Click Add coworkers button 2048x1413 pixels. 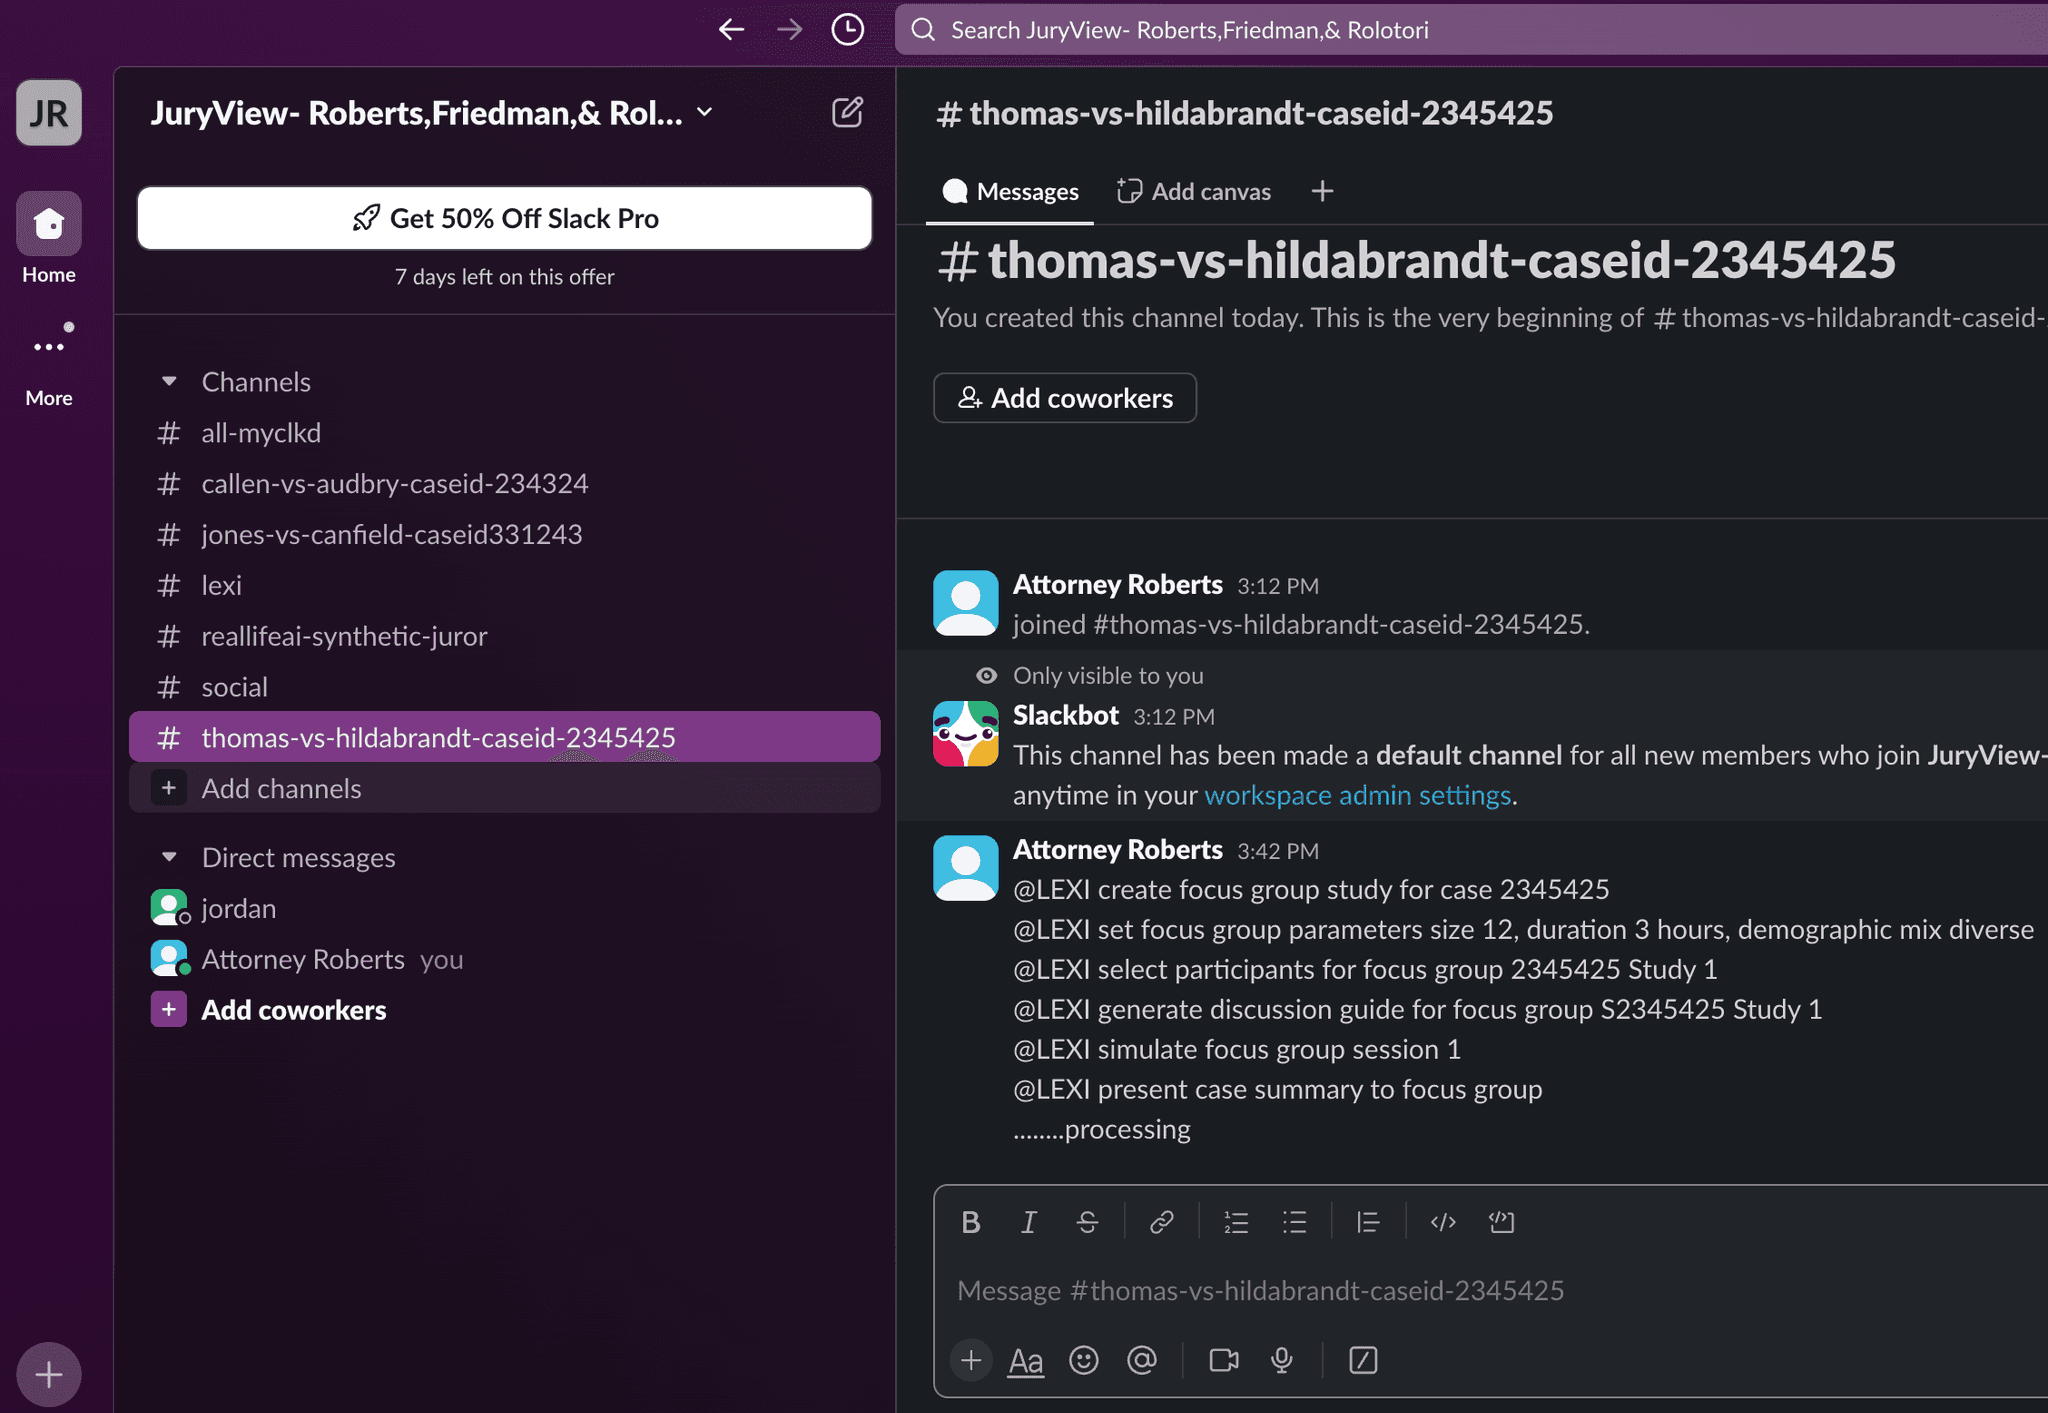click(x=1064, y=397)
